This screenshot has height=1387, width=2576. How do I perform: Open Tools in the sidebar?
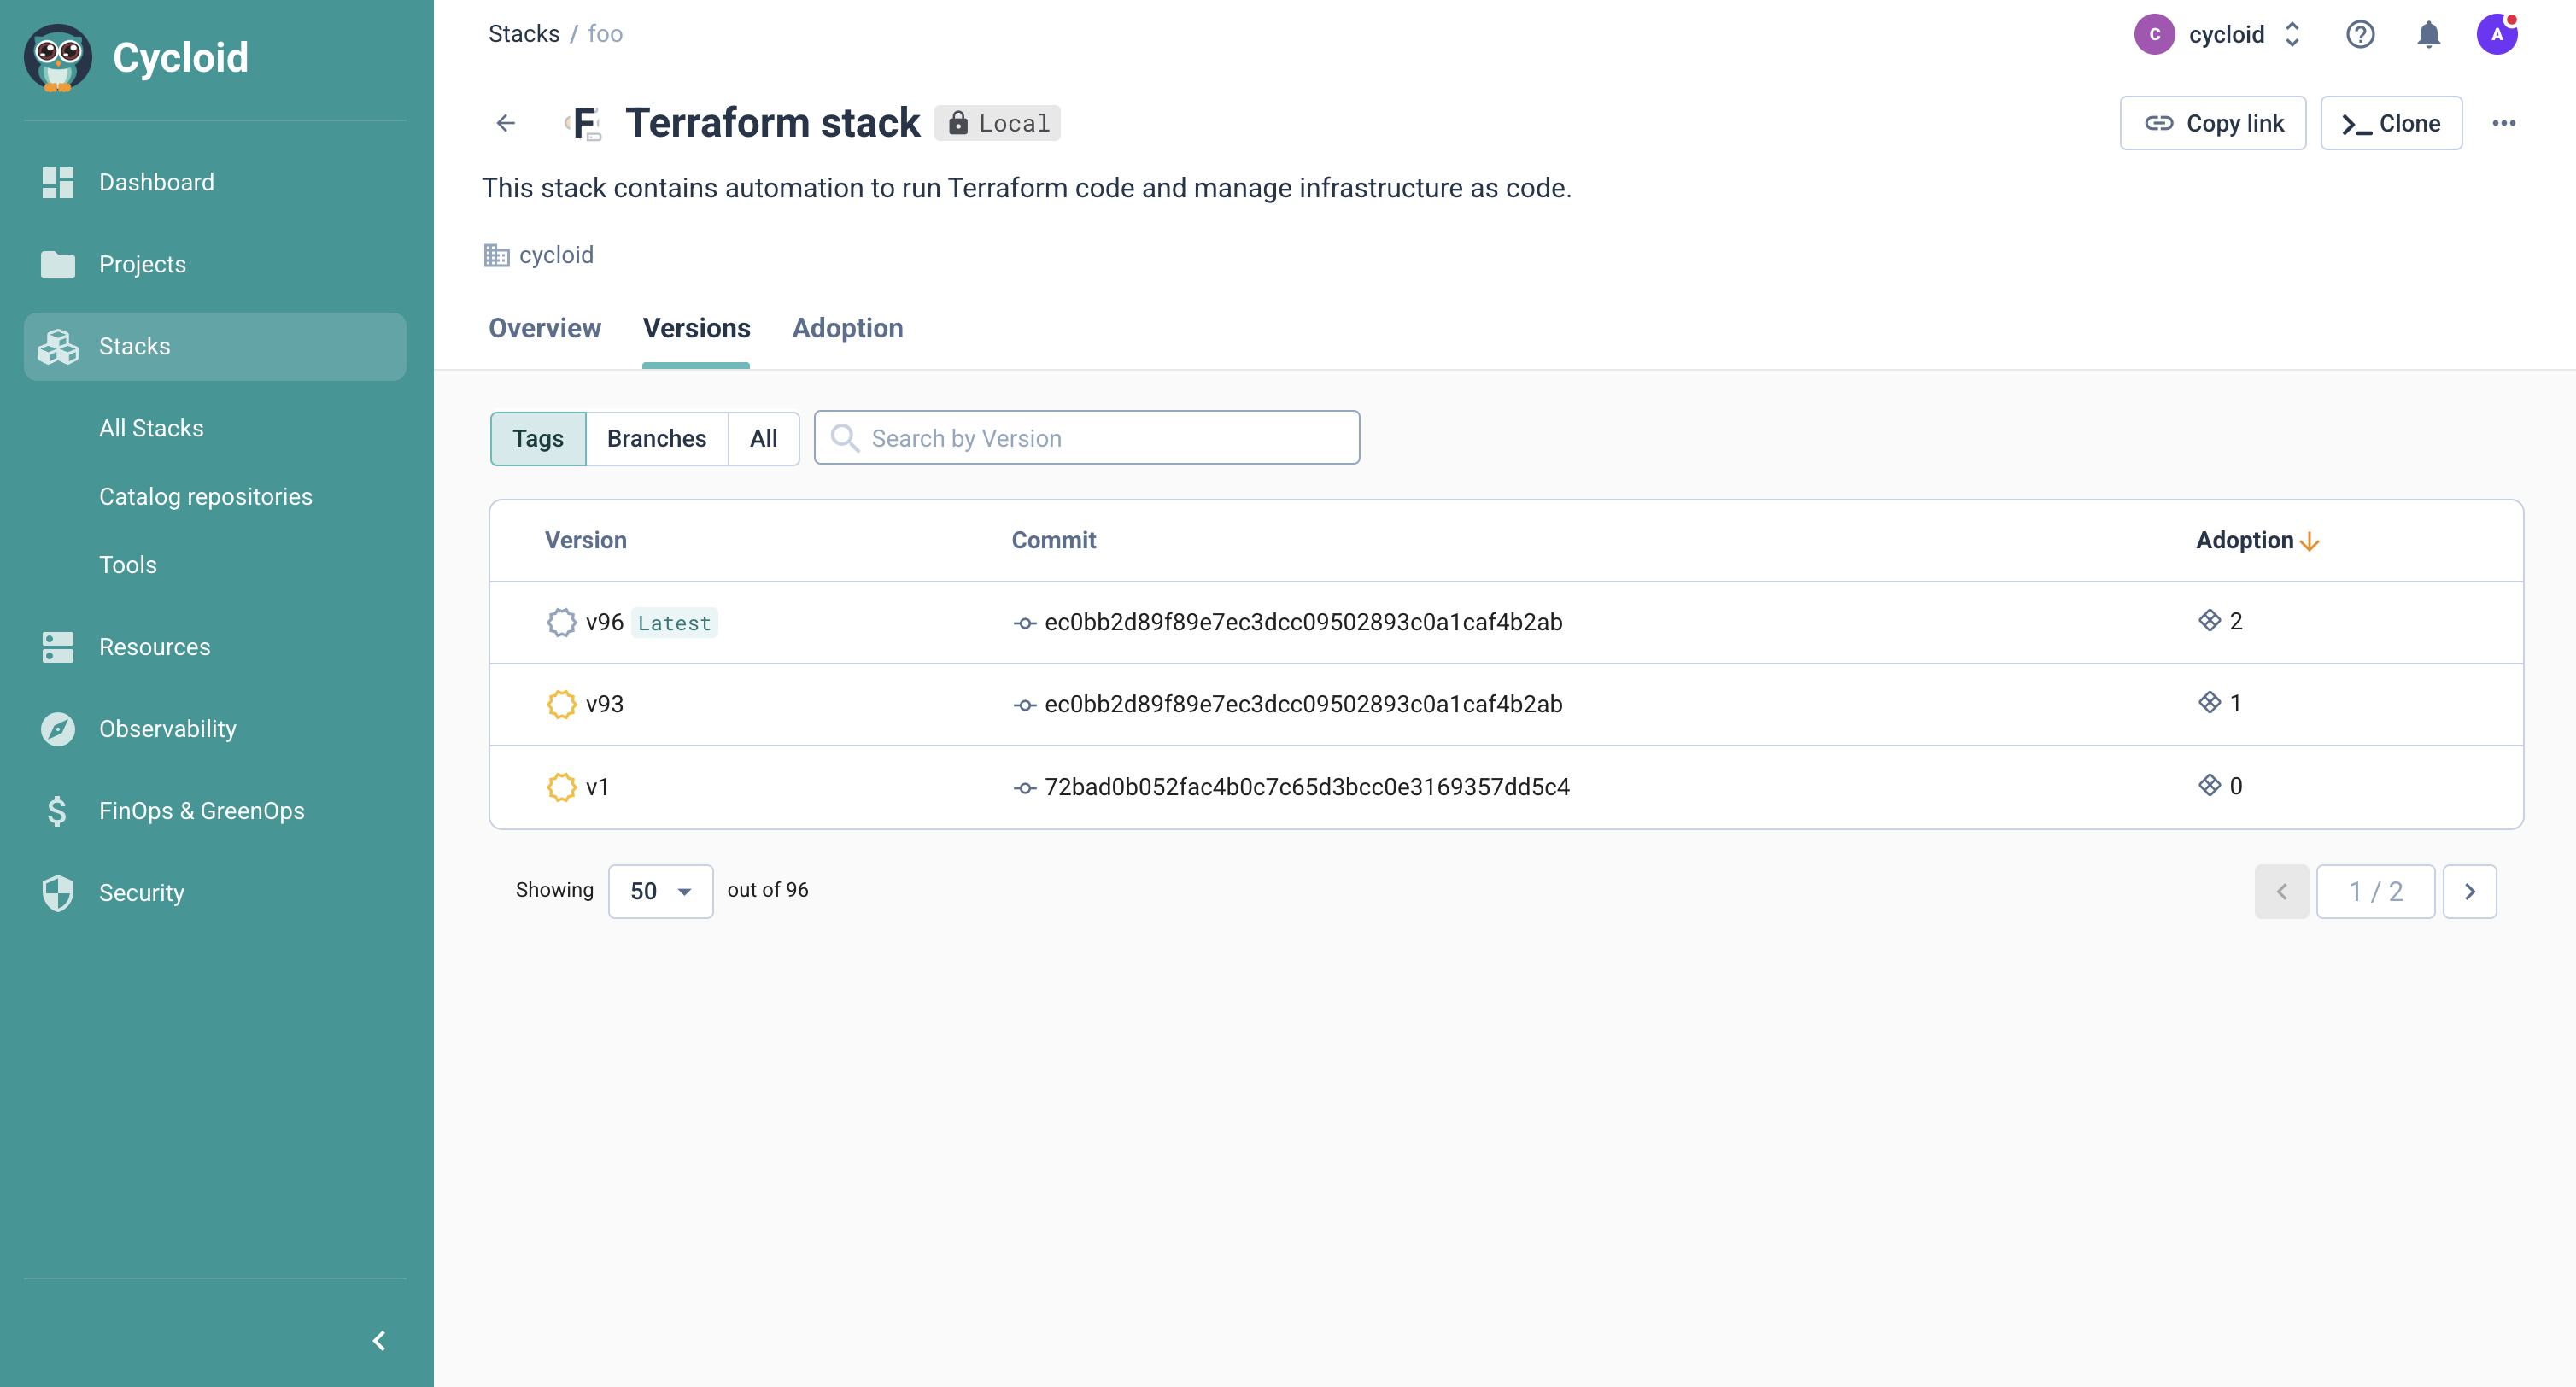pos(128,565)
